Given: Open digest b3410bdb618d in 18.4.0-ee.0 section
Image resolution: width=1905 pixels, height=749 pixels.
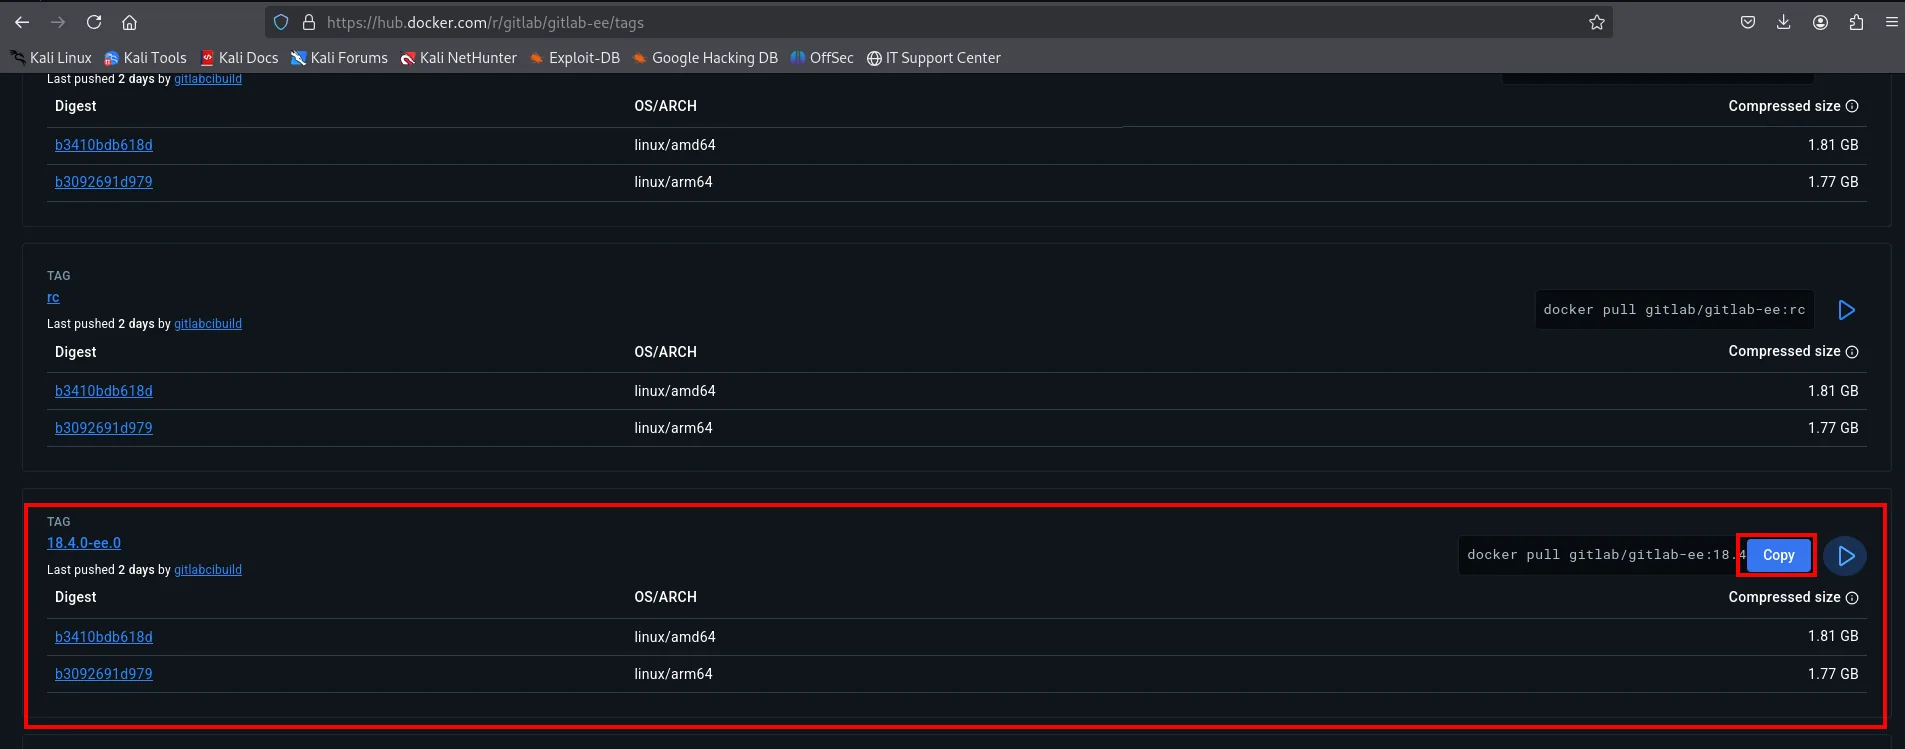Looking at the screenshot, I should click(x=104, y=637).
